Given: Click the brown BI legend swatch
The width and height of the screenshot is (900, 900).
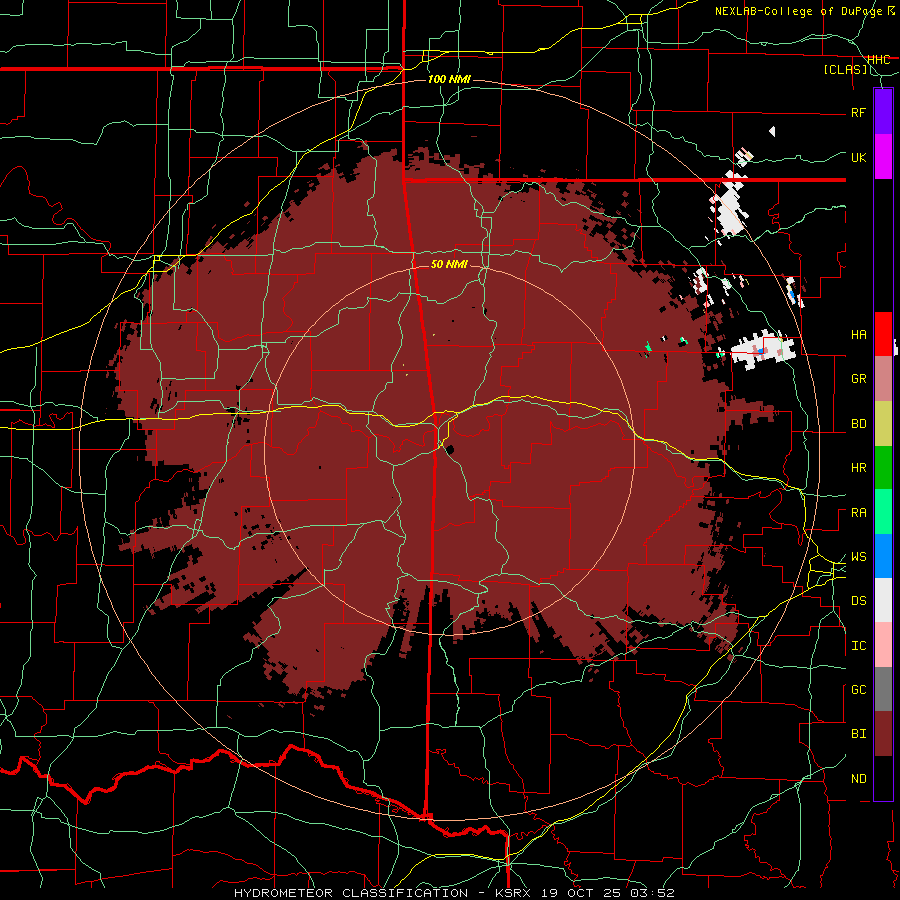Looking at the screenshot, I should (883, 734).
